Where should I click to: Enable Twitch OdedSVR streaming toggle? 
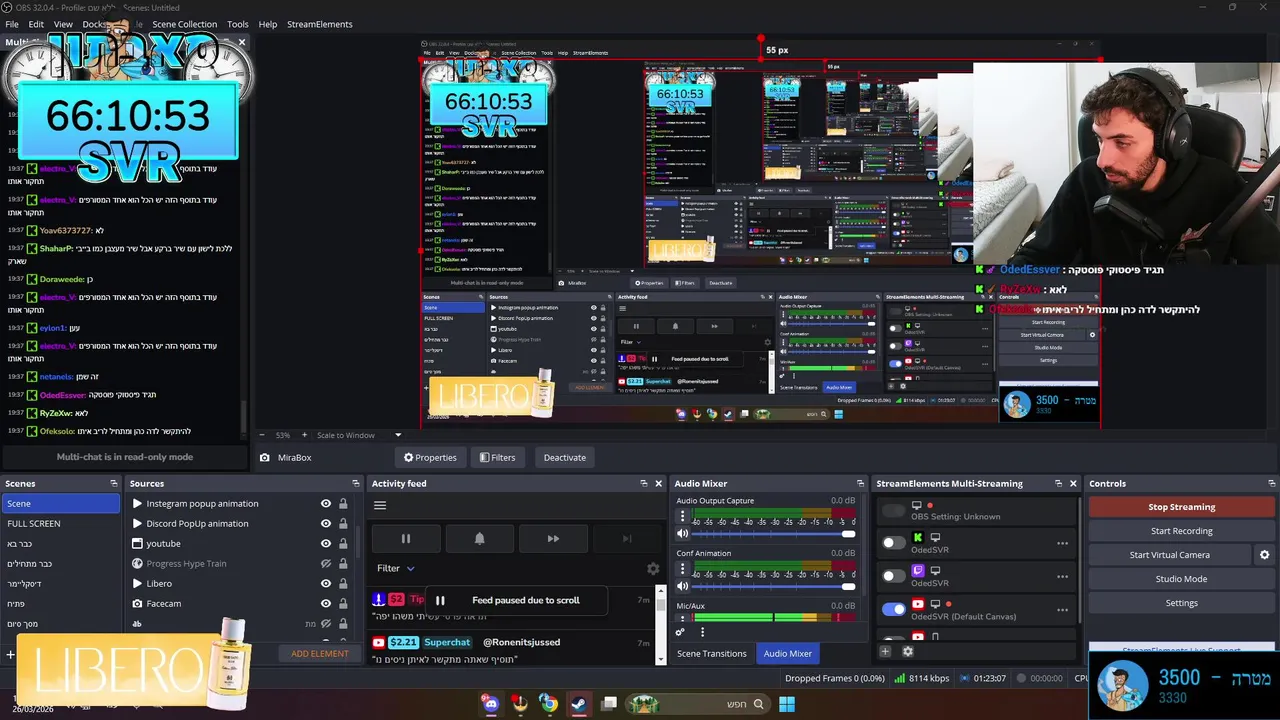(x=893, y=576)
